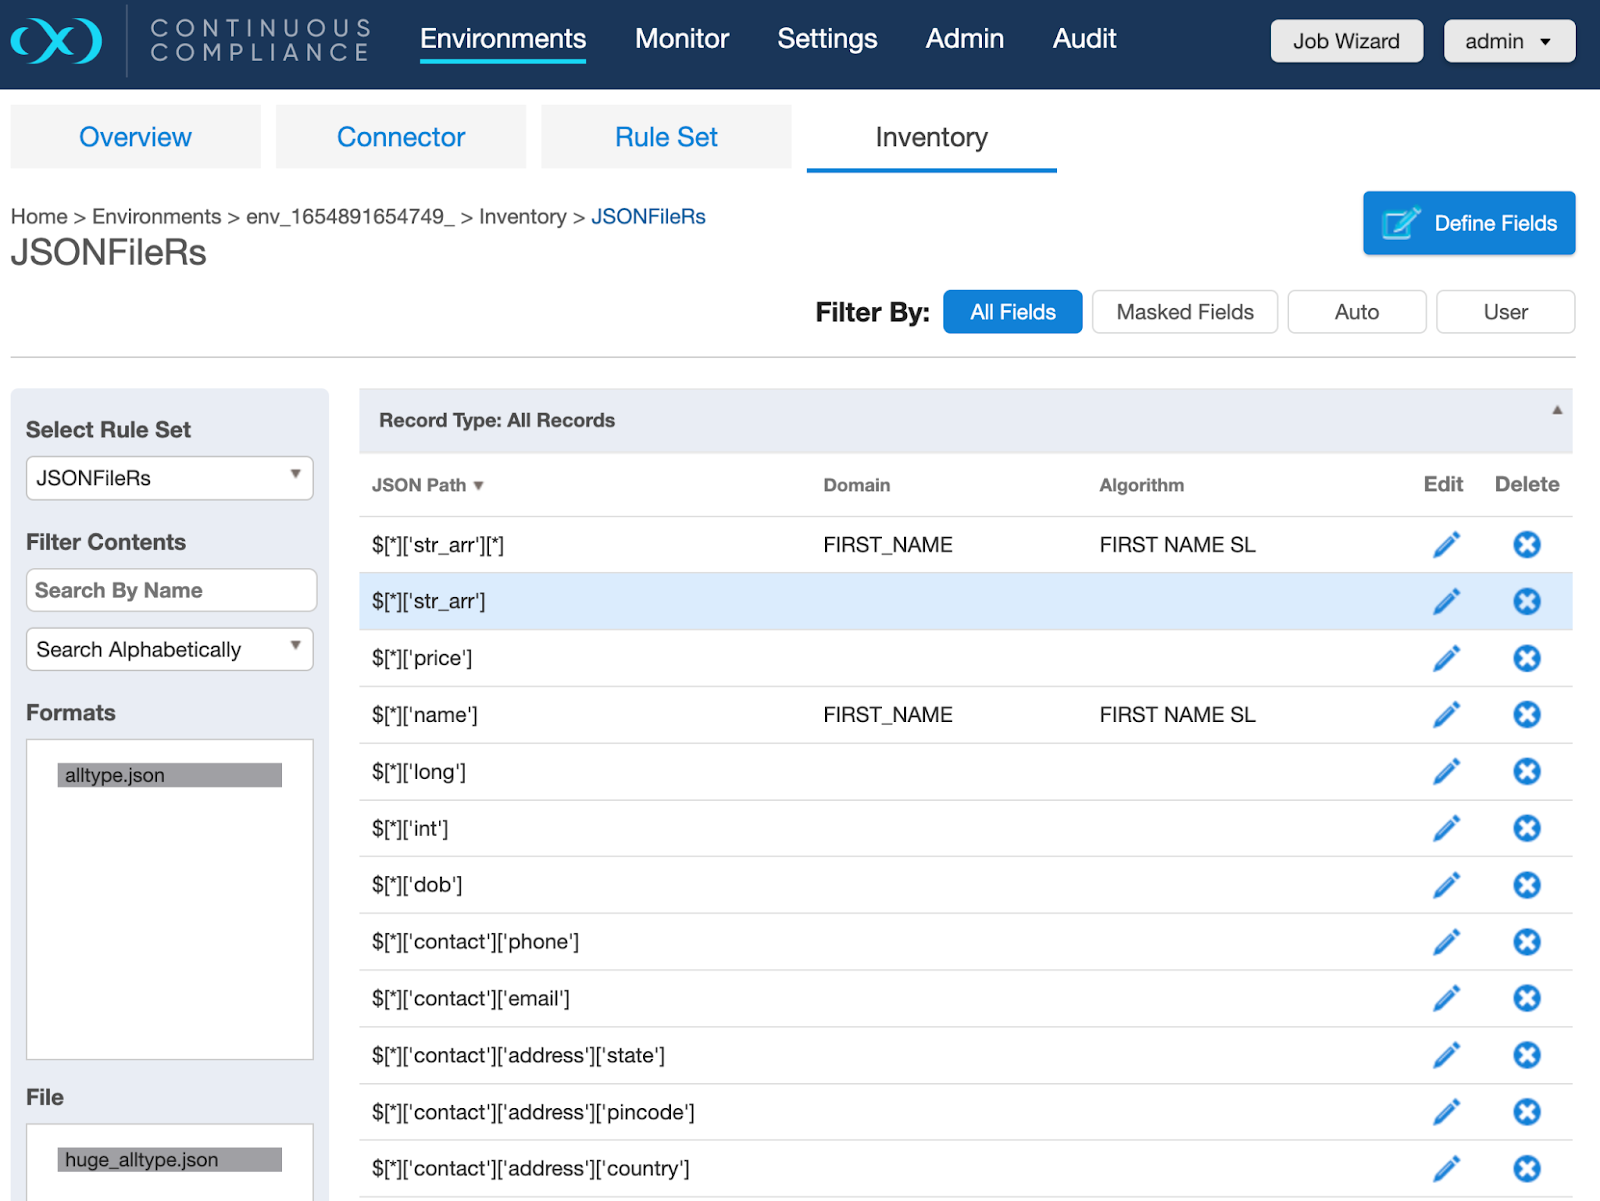
Task: Open the Select Rule Set dropdown
Action: (x=169, y=478)
